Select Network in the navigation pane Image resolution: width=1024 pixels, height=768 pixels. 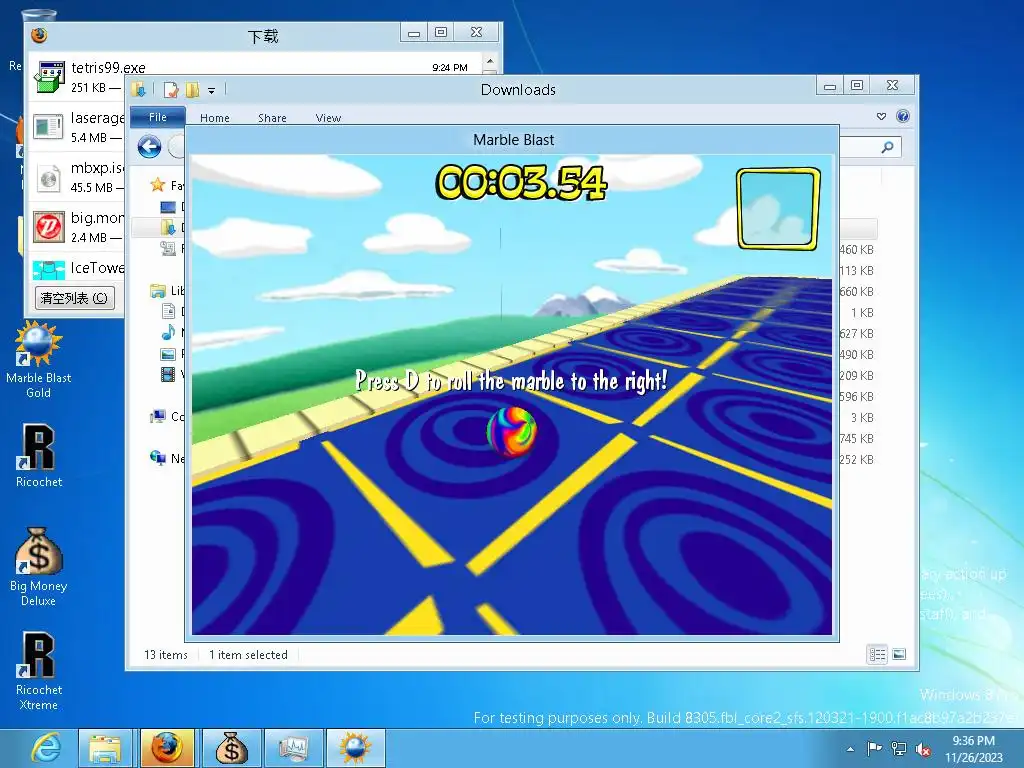[x=167, y=458]
